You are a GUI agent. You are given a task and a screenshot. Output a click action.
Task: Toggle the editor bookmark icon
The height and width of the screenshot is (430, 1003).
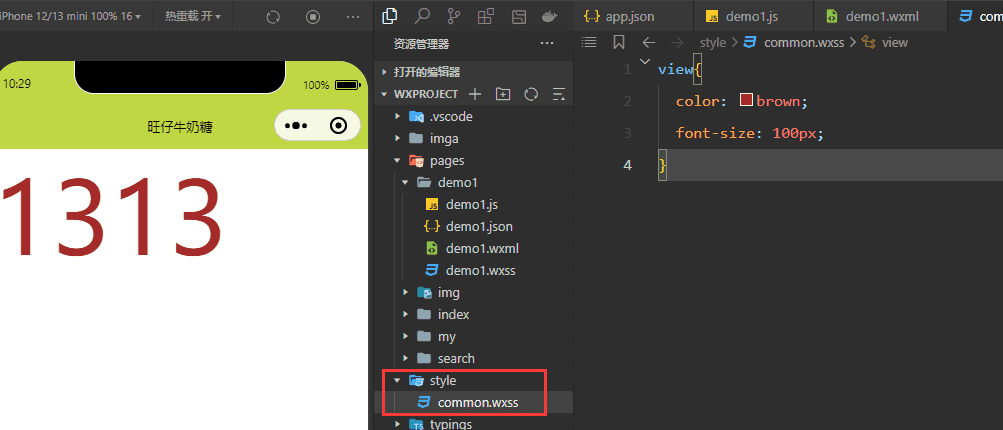point(619,42)
